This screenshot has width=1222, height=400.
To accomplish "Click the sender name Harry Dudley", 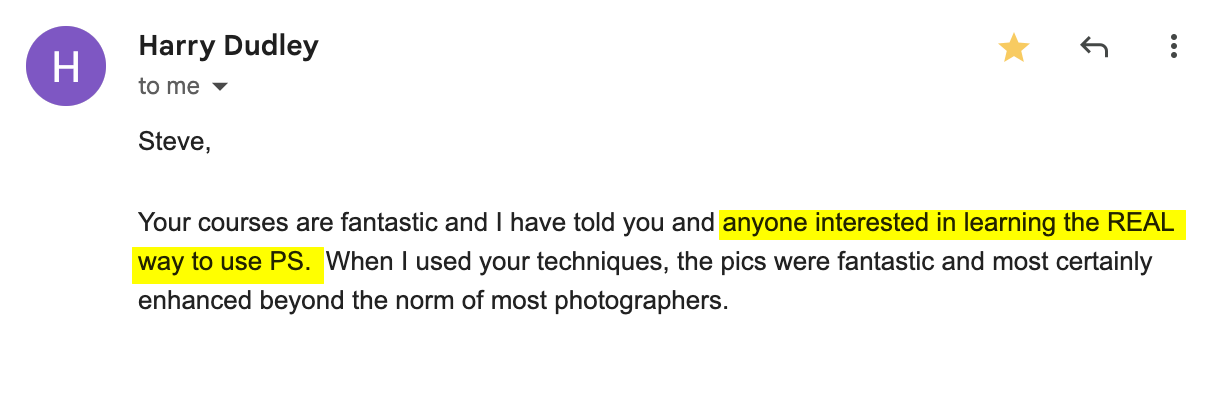I will click(x=228, y=45).
